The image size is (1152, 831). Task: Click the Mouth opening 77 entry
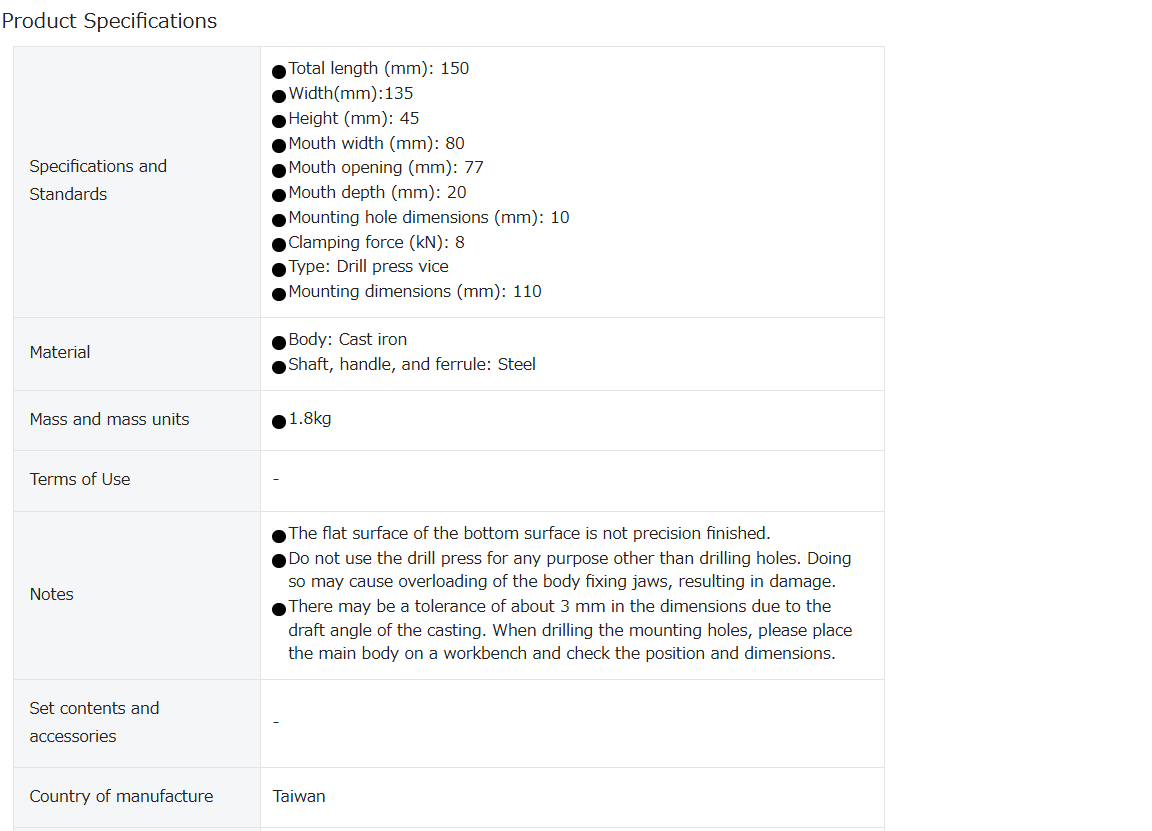pos(386,168)
